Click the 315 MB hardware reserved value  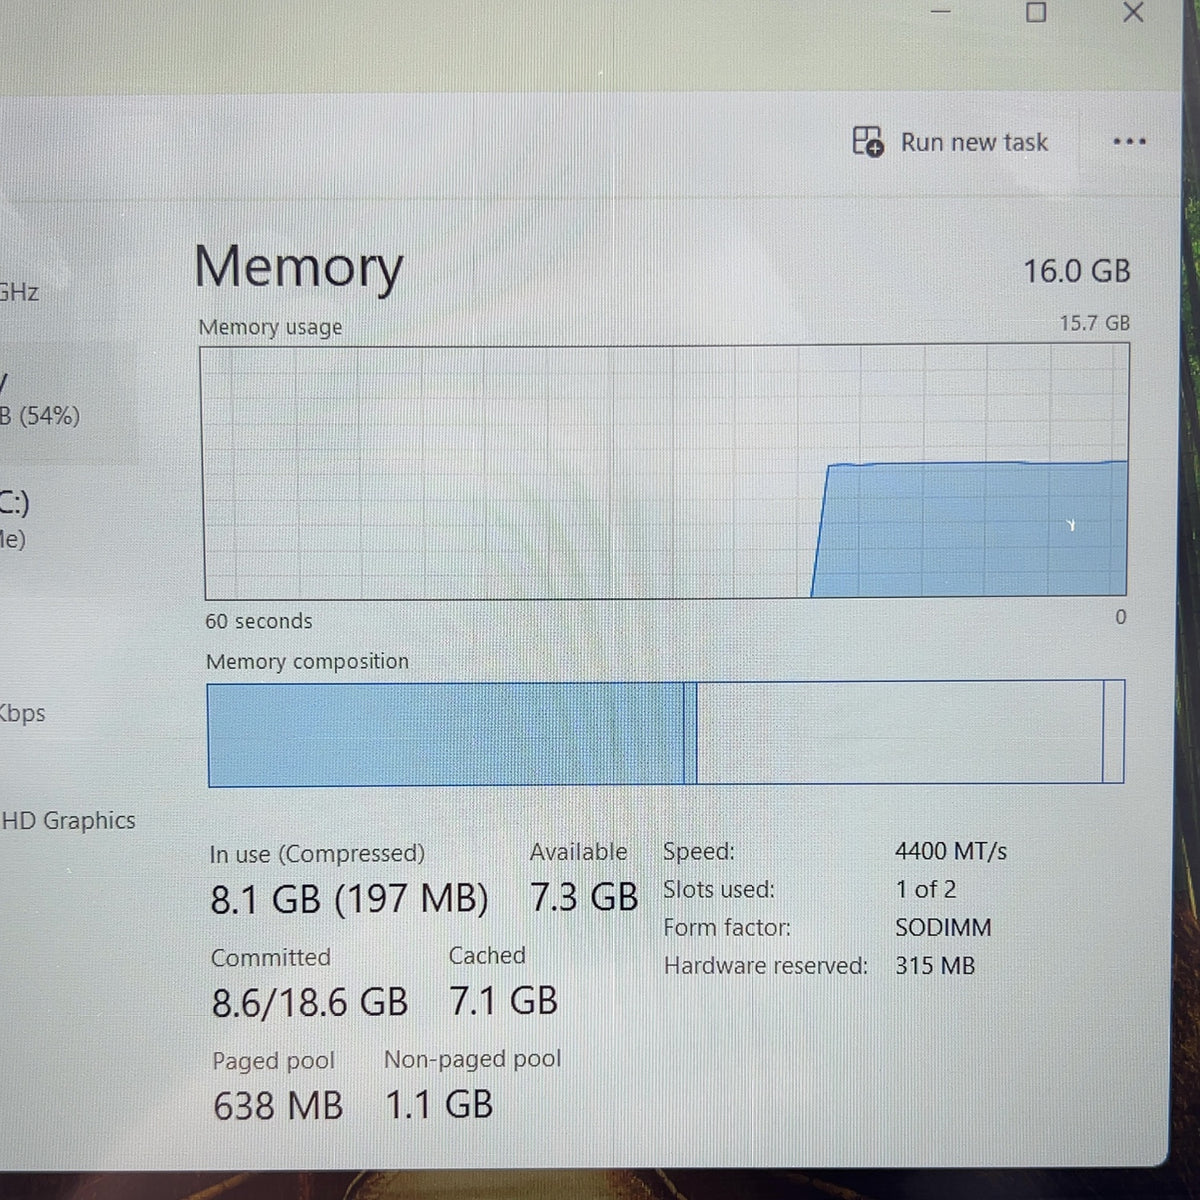point(935,966)
